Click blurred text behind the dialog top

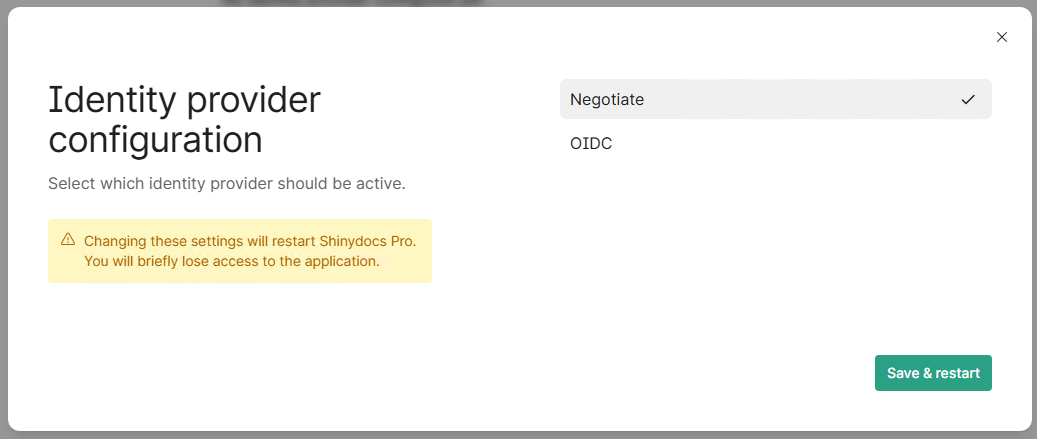click(350, 3)
